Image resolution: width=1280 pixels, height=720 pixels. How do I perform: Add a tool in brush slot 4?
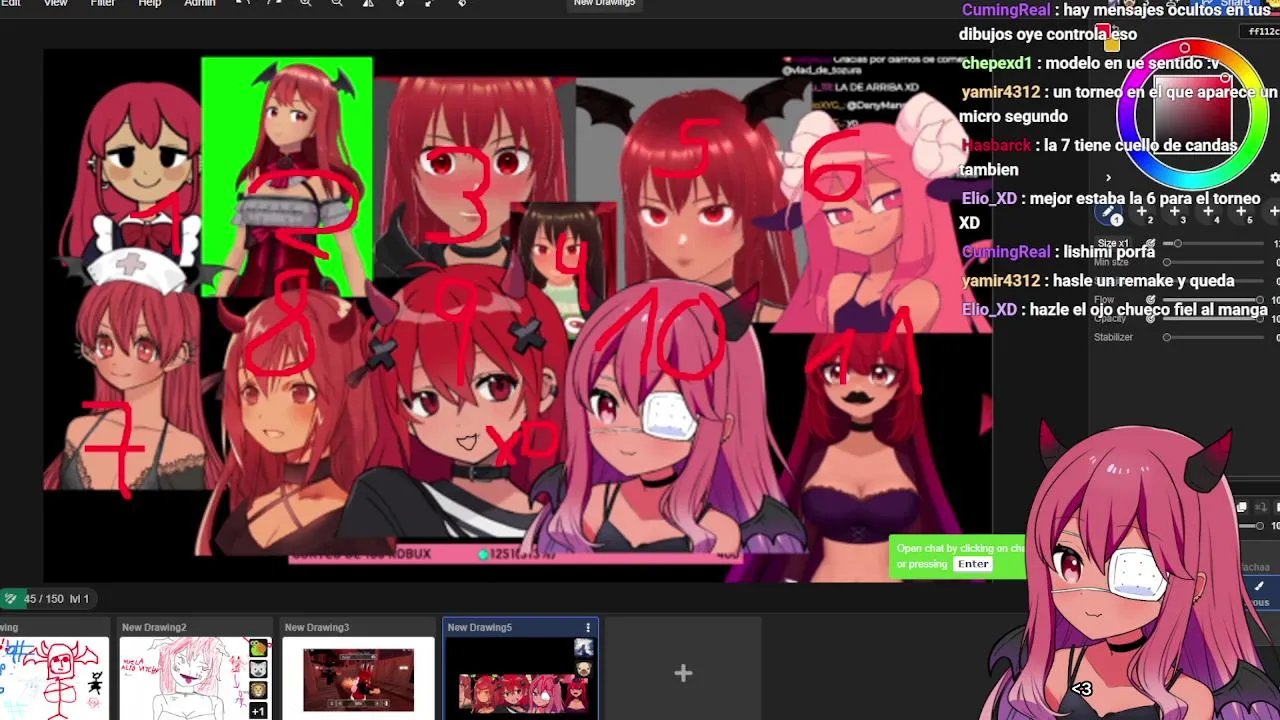click(x=1208, y=213)
